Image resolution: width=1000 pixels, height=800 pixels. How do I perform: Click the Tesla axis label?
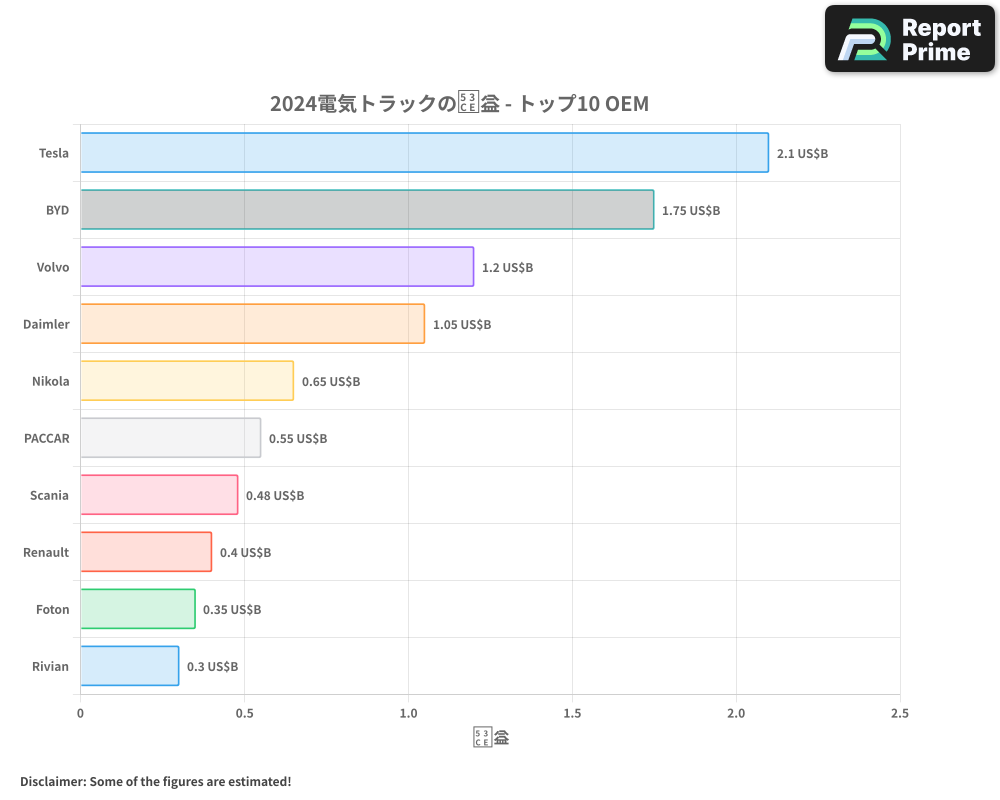(52, 153)
